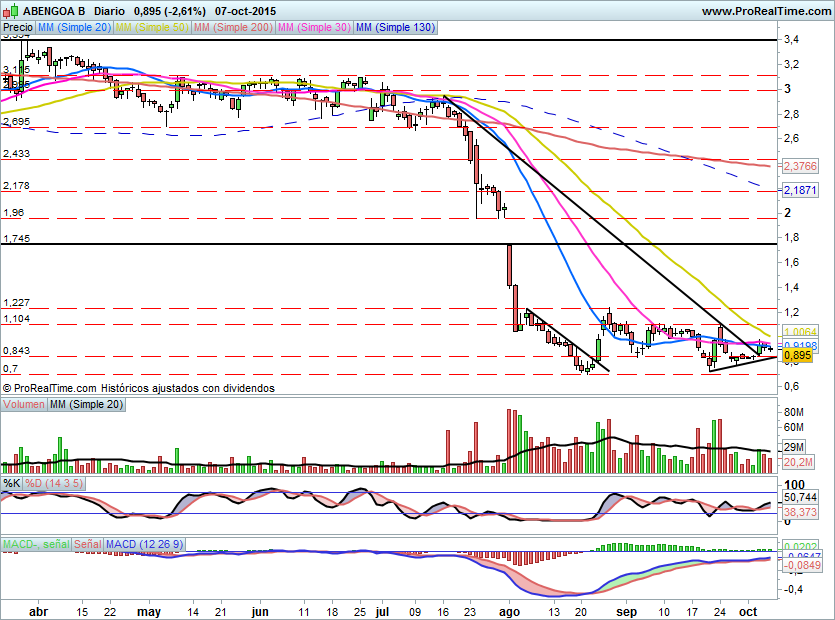This screenshot has width=835, height=620.
Task: Select the MM (Simple 130) label
Action: pyautogui.click(x=395, y=28)
